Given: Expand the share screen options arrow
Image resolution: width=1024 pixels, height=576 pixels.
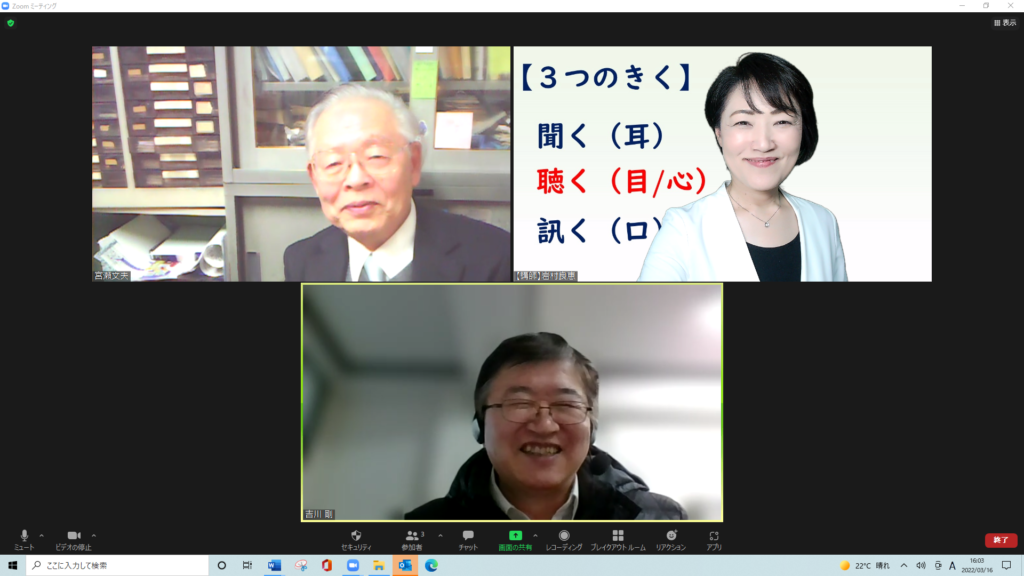Looking at the screenshot, I should pos(535,535).
